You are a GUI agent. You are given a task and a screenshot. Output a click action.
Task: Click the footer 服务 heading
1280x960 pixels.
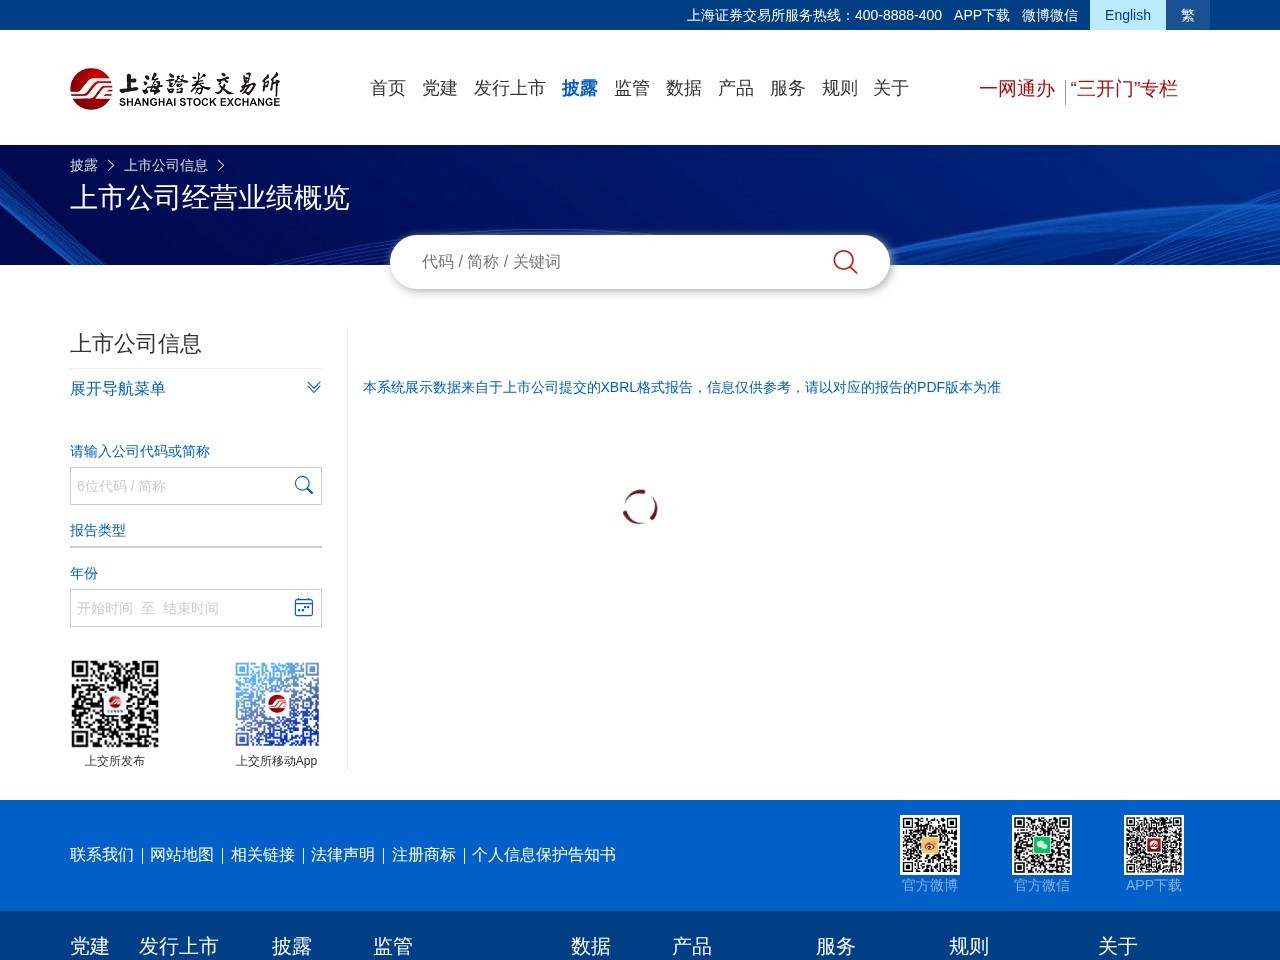(836, 946)
